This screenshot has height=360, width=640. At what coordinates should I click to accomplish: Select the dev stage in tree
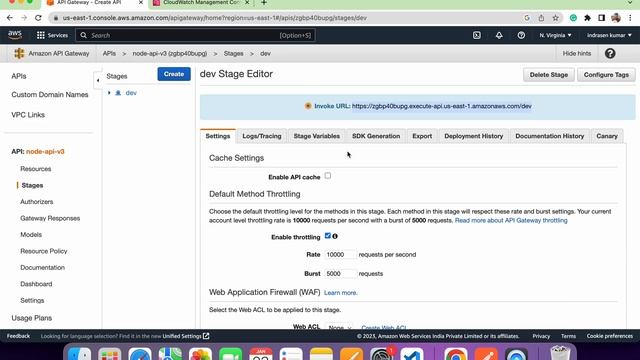(131, 93)
